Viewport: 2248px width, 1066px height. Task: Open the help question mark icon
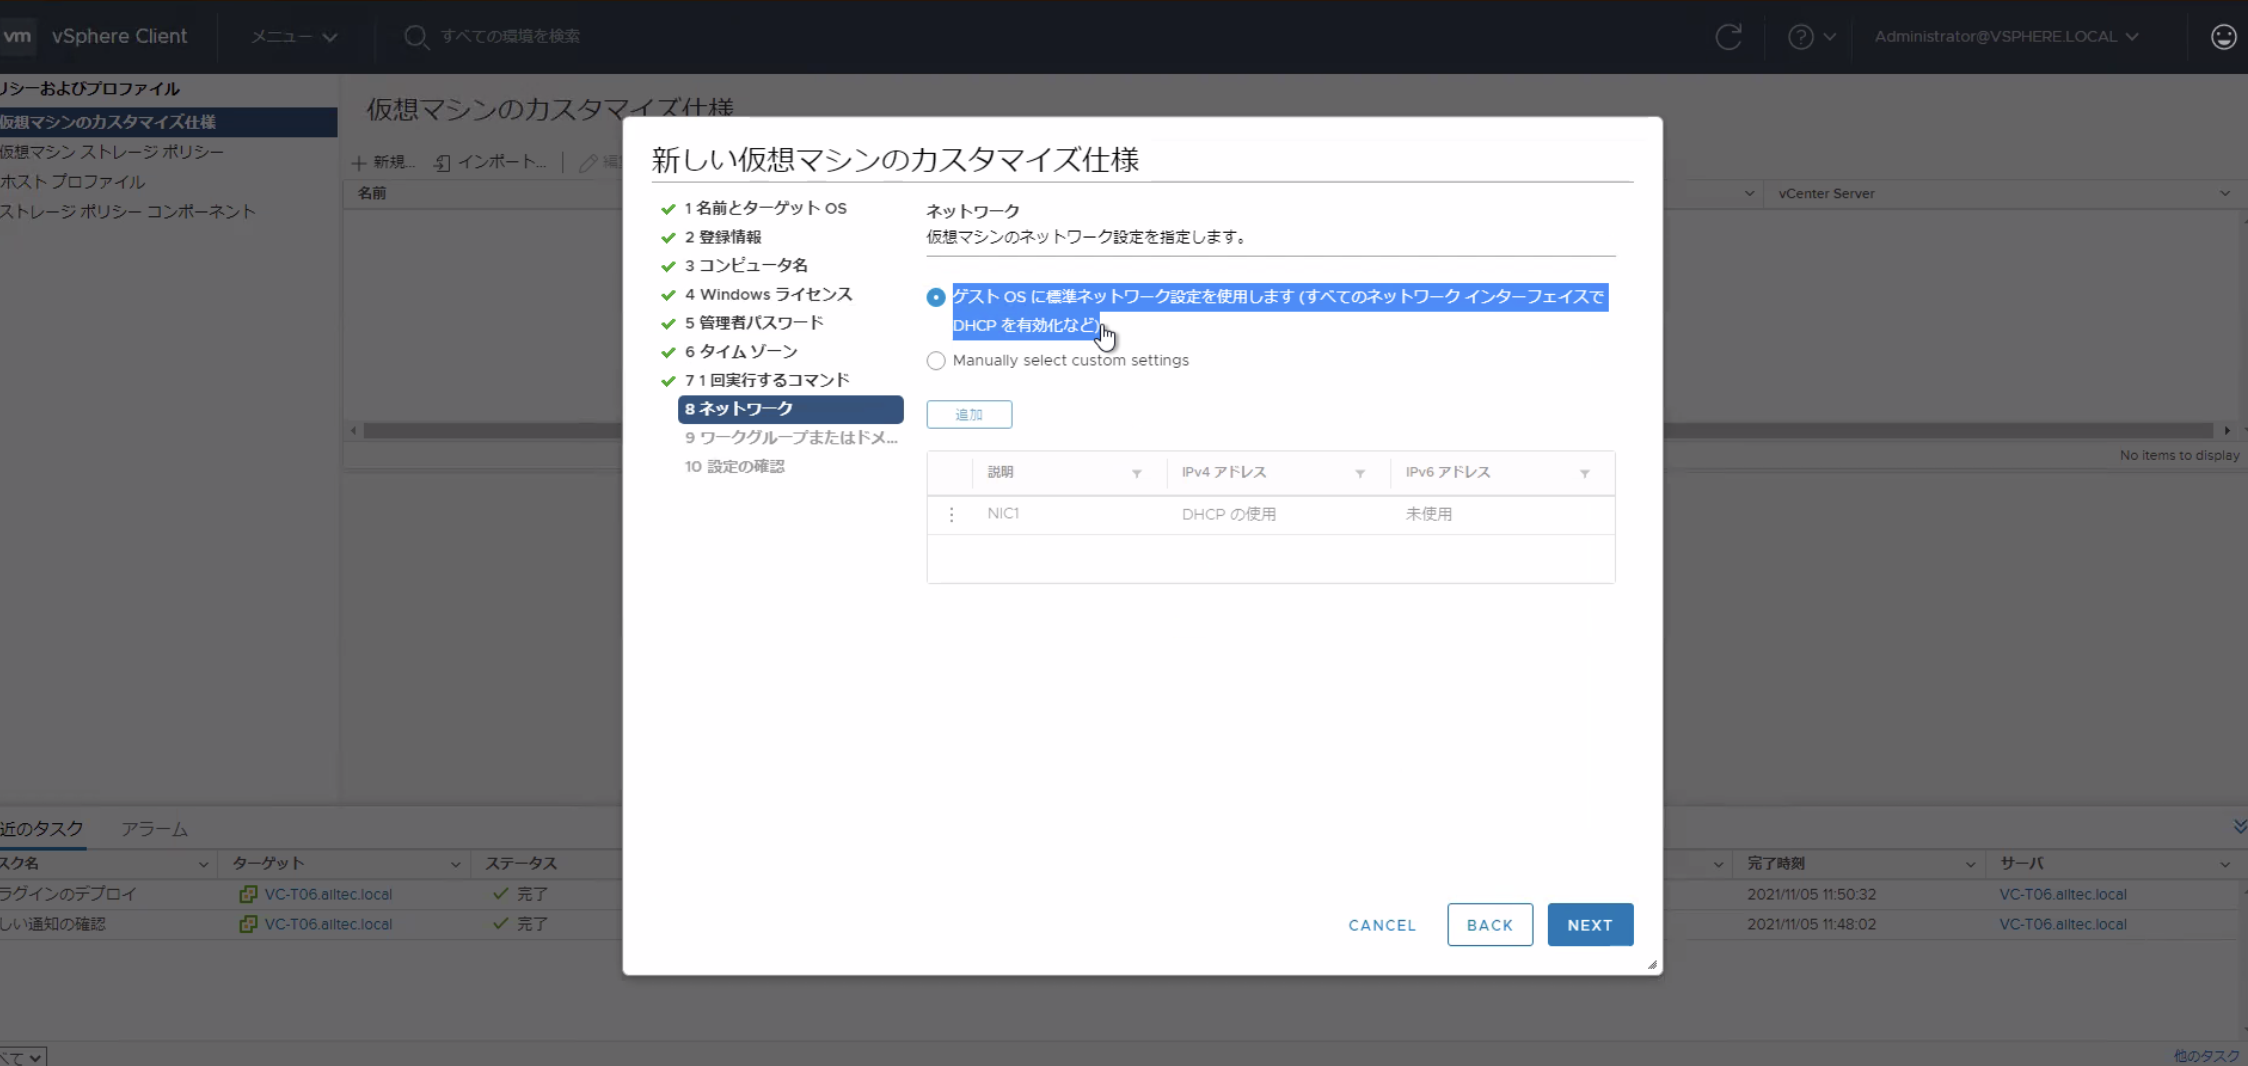pos(1803,36)
